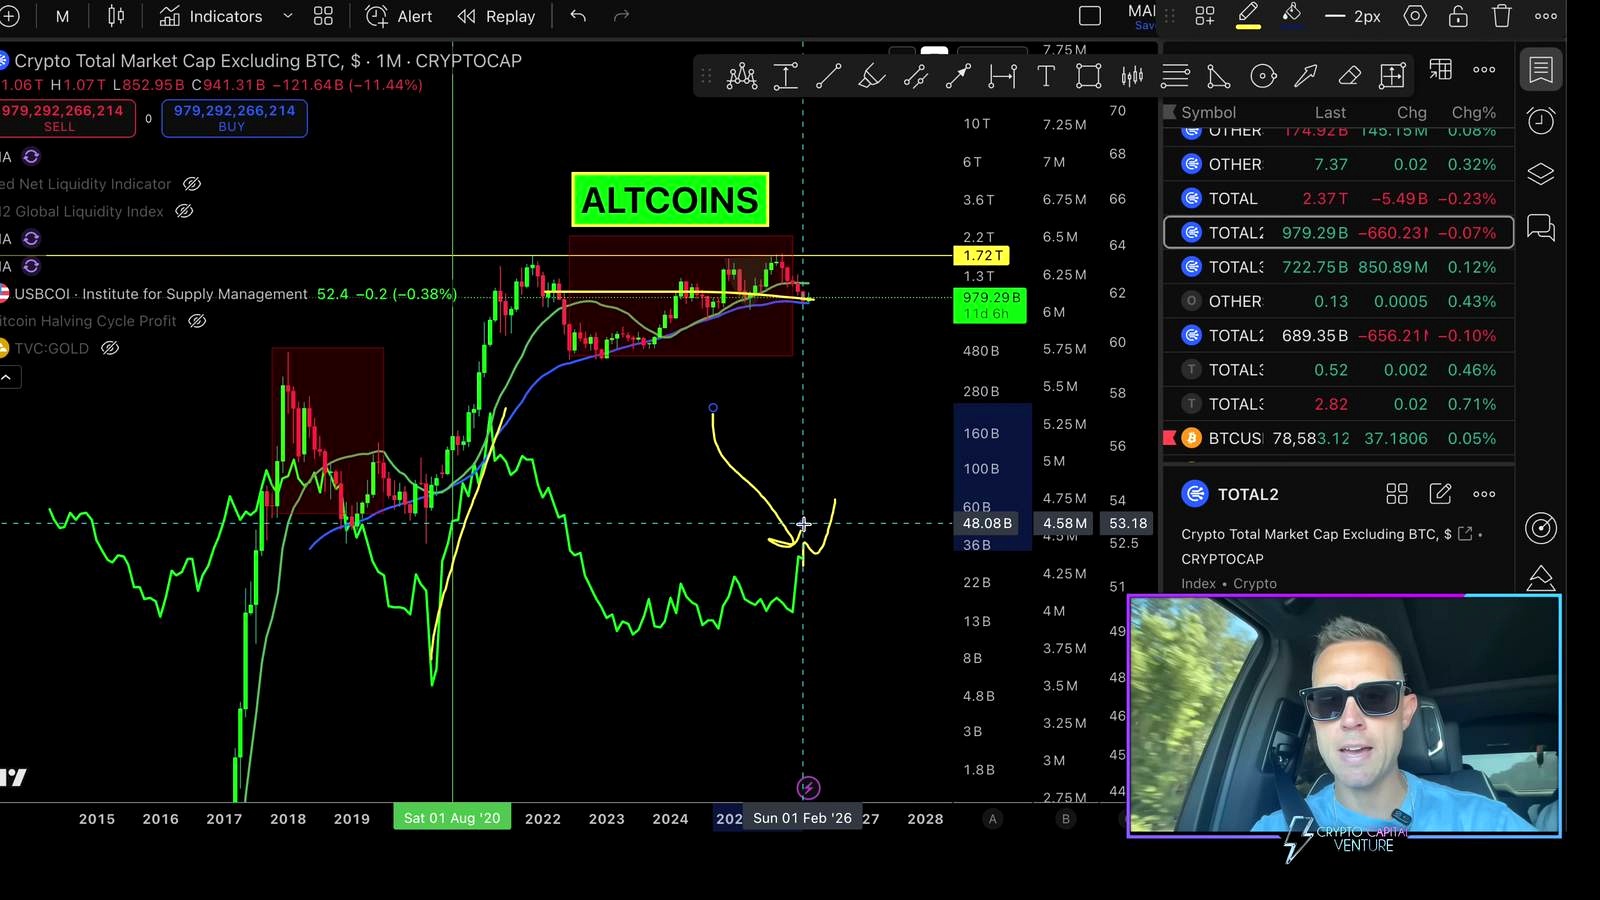Select TOTAL2 689.35B watchlist row
Screen dimensions: 1600x900
tap(1338, 335)
